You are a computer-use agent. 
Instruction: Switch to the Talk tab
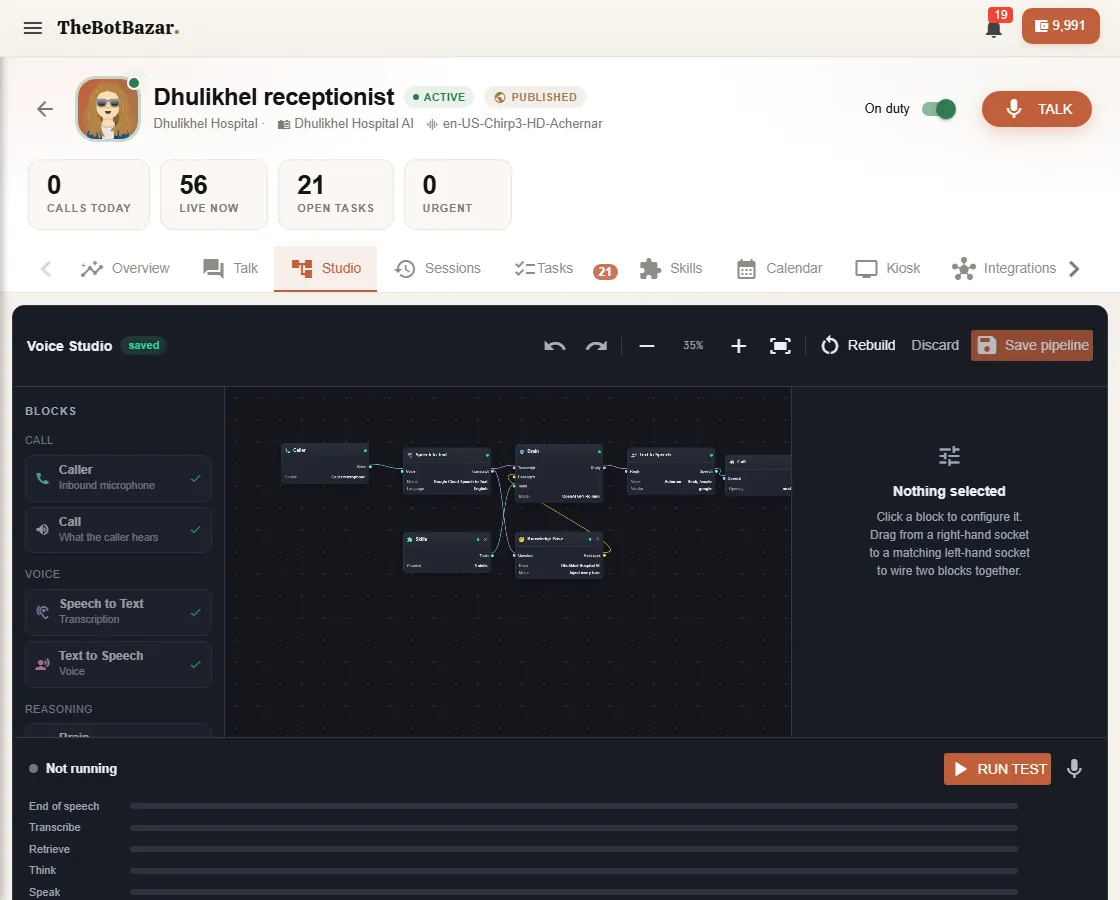(230, 269)
